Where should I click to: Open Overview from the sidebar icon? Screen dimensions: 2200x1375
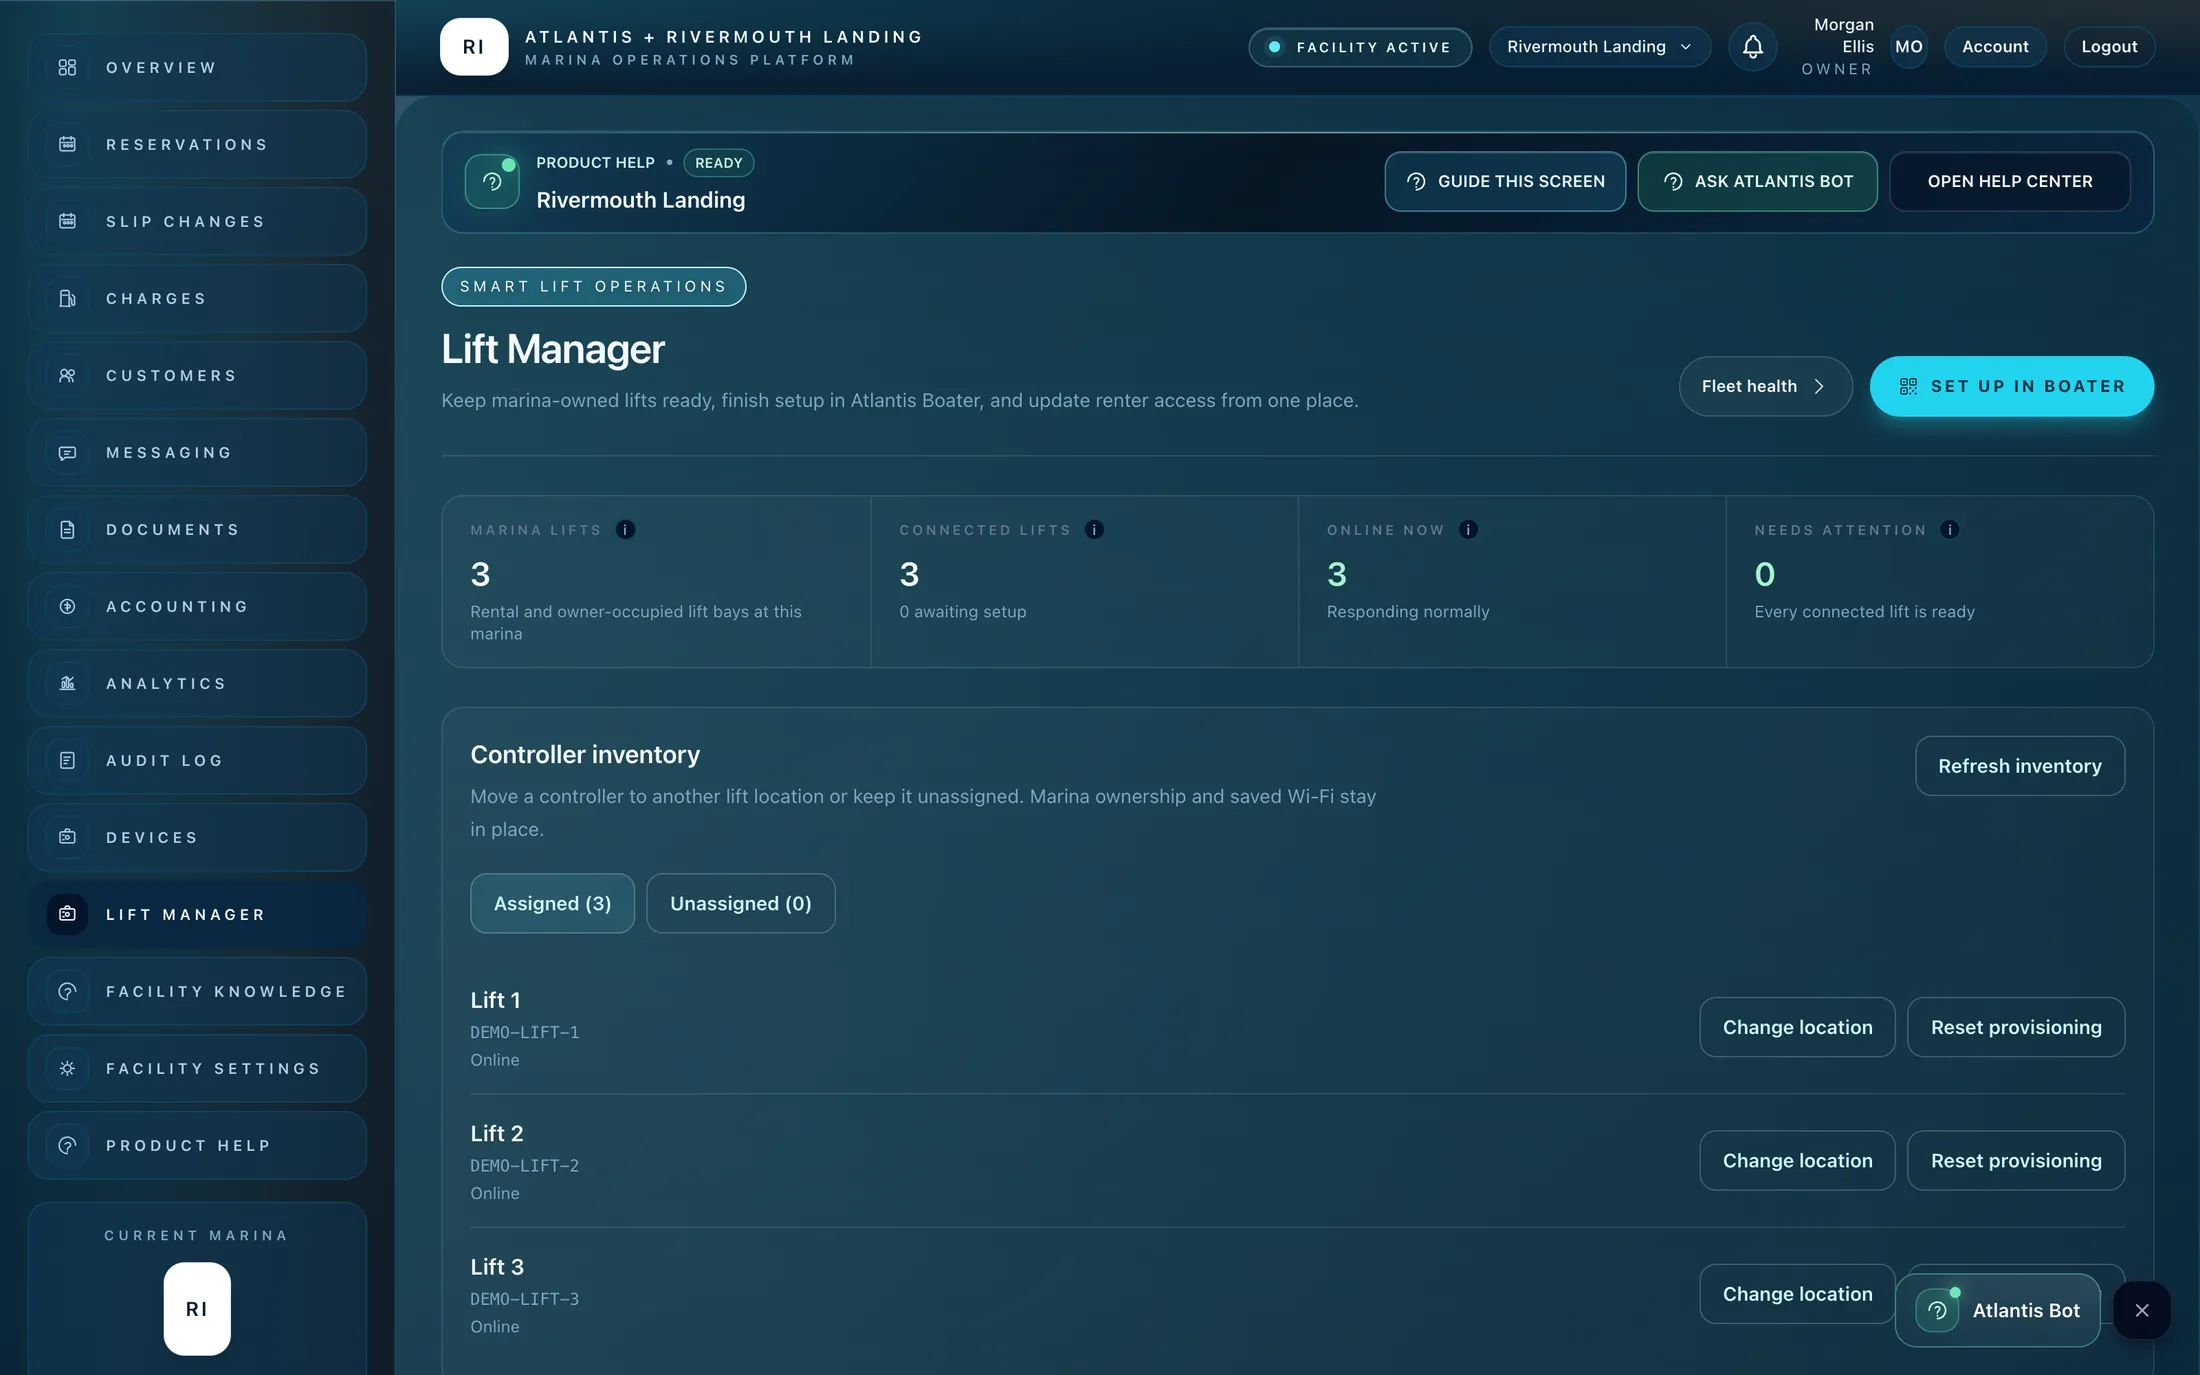67,67
